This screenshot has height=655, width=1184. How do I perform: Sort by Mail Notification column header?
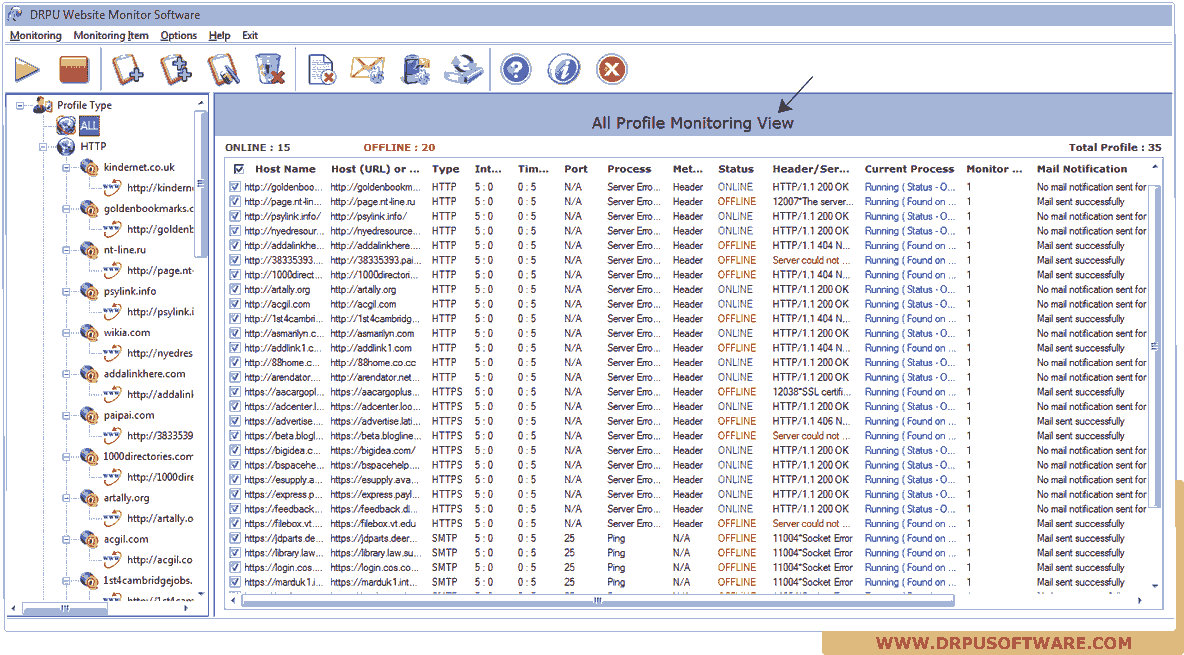[1081, 169]
